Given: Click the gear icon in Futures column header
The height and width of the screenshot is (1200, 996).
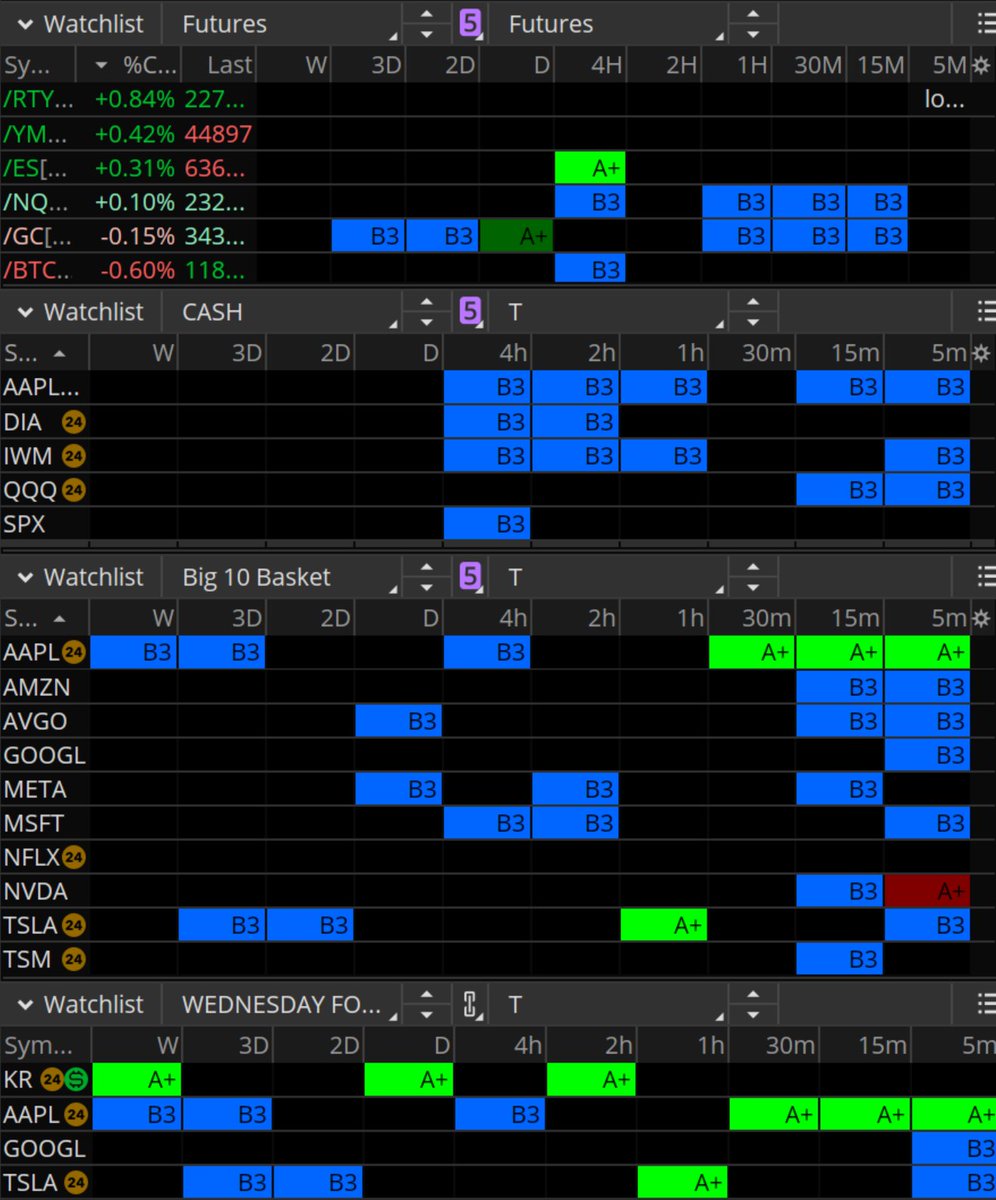Looking at the screenshot, I should (981, 66).
